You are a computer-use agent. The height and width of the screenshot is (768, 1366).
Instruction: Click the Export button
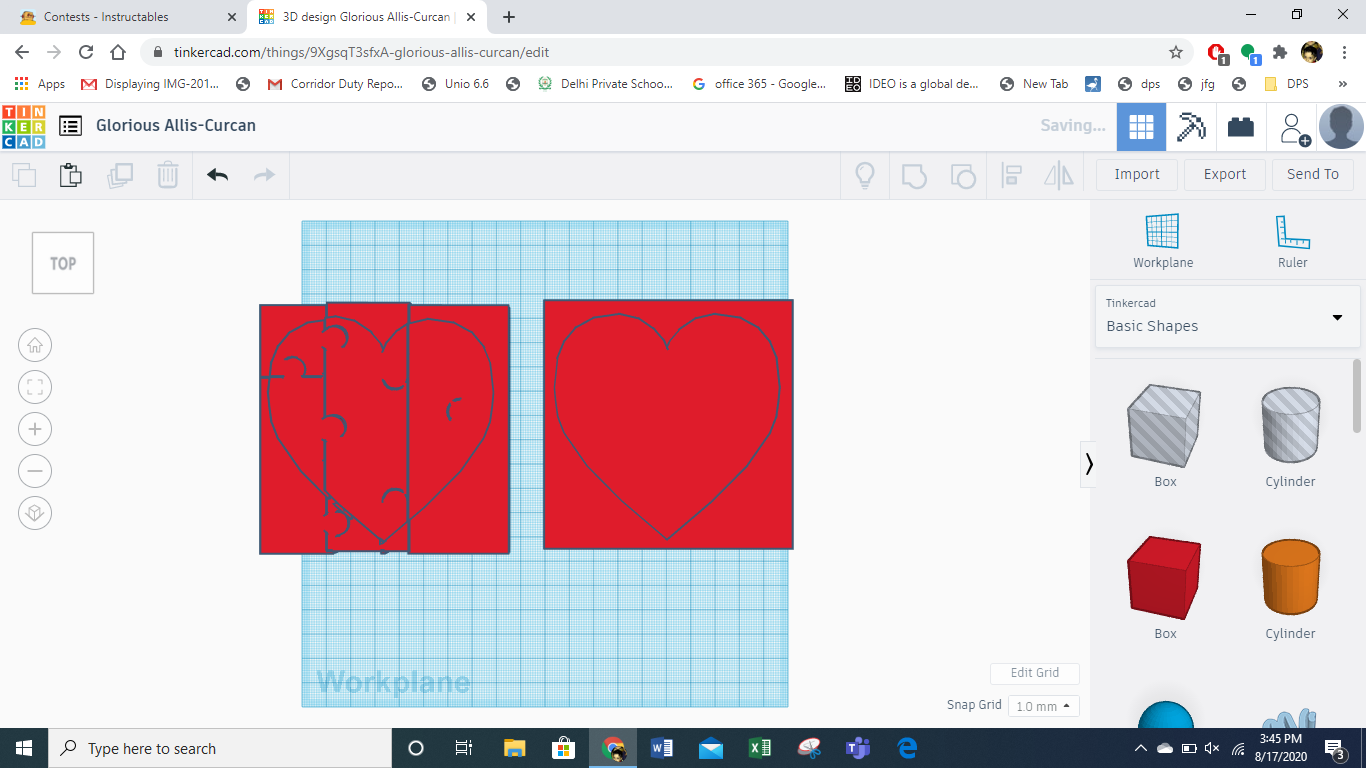coord(1225,174)
